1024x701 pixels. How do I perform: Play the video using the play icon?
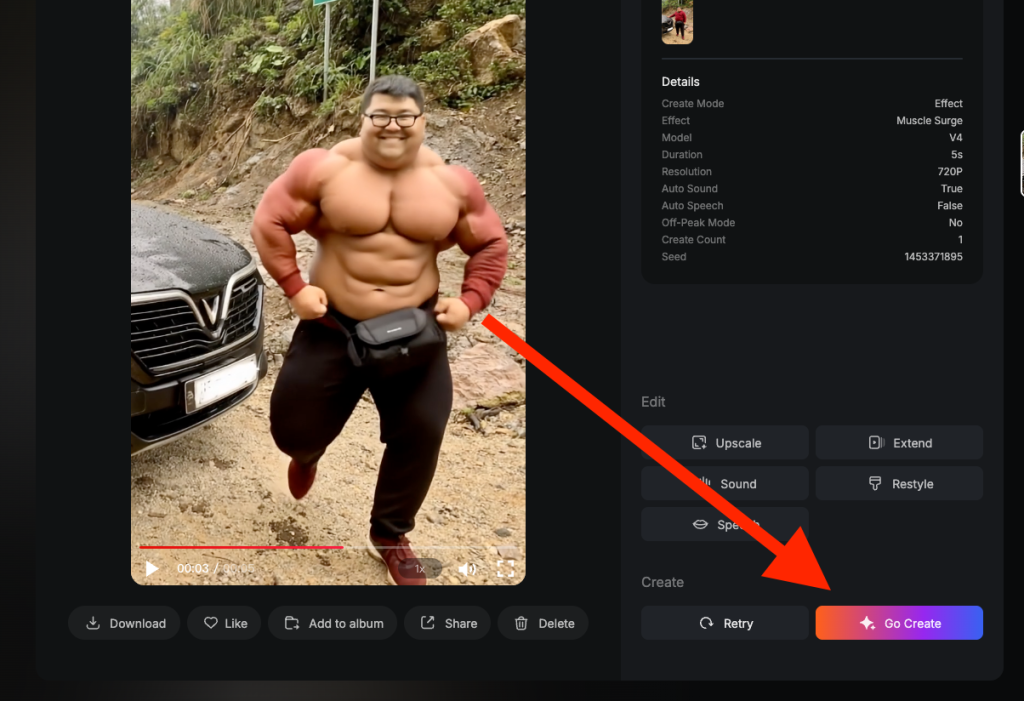(152, 569)
